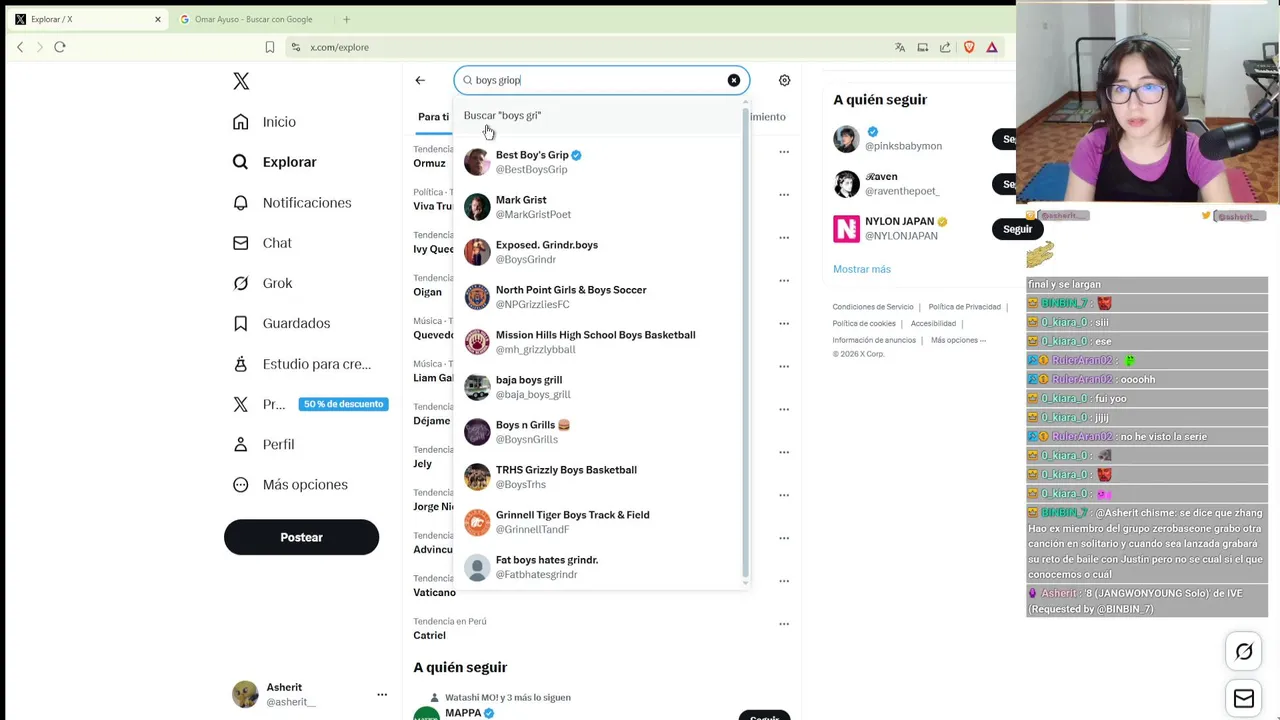This screenshot has width=1280, height=720.
Task: Select baja boys grill result
Action: (x=600, y=387)
